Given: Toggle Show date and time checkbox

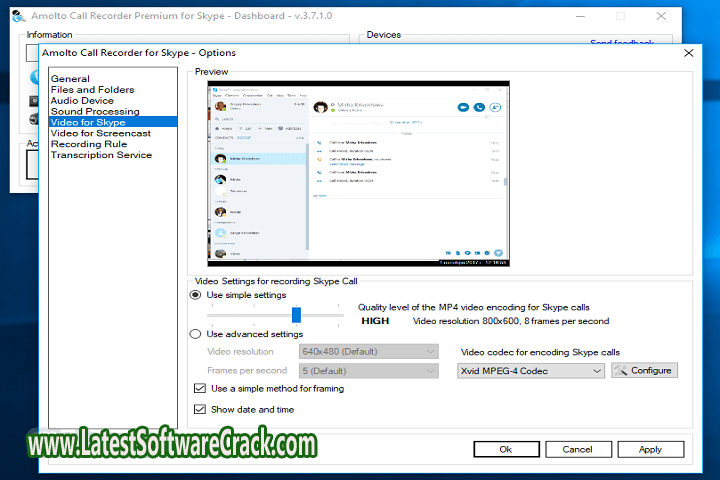Looking at the screenshot, I should [x=200, y=409].
